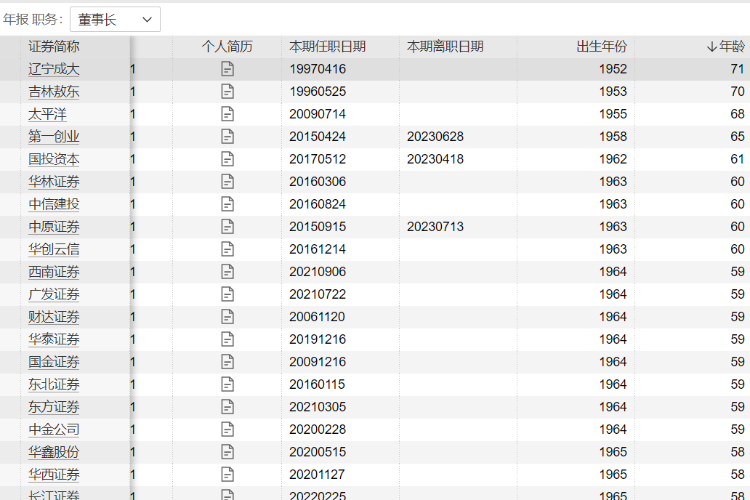The height and width of the screenshot is (500, 750).
Task: Open the 中信建投 security link
Action: pyautogui.click(x=54, y=204)
